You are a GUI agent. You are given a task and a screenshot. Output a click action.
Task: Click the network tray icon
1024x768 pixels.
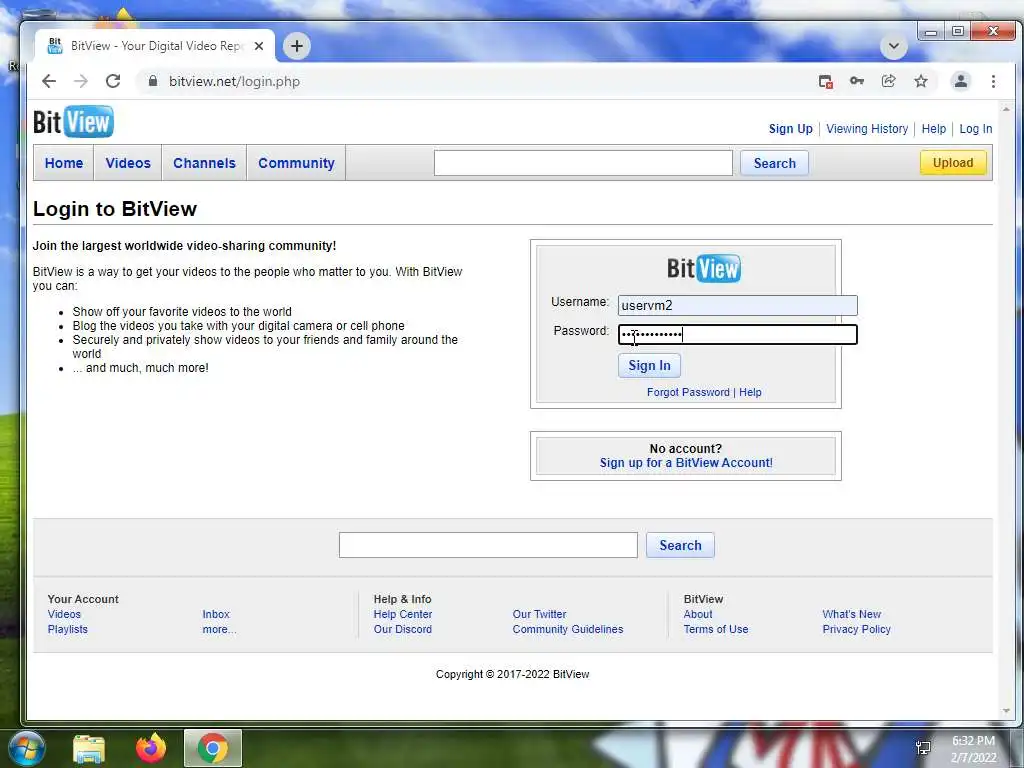(x=923, y=748)
